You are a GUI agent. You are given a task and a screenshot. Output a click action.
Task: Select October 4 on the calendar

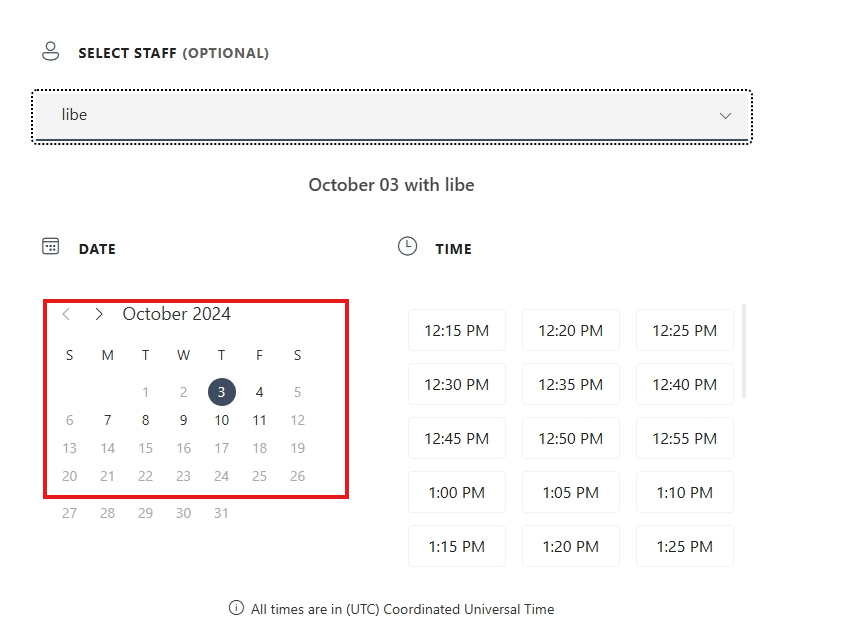click(259, 392)
